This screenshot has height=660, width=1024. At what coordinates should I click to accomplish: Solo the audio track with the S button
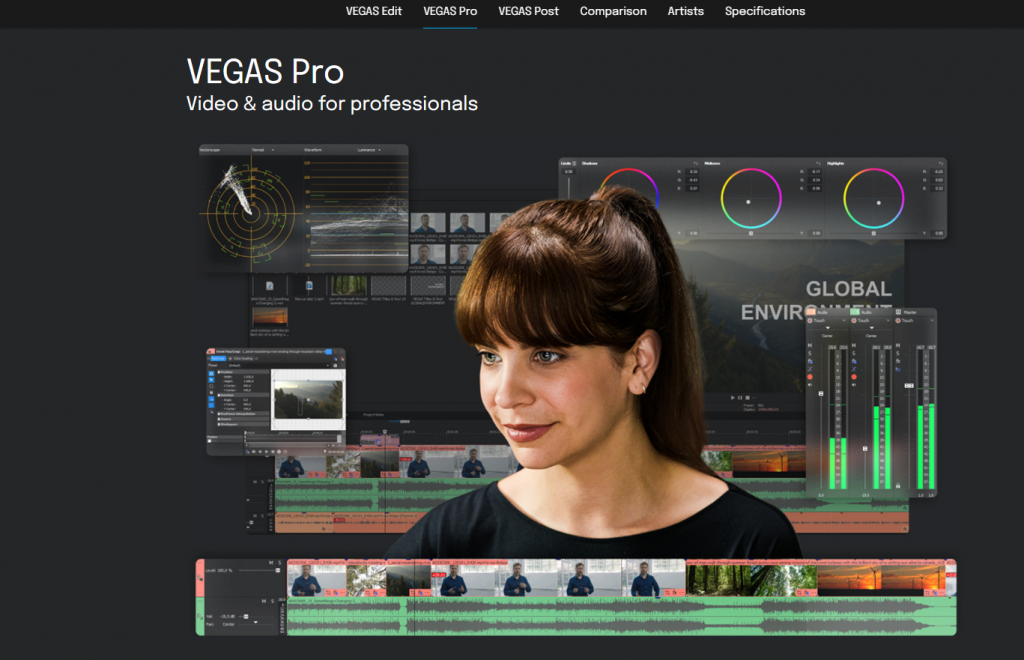point(273,600)
